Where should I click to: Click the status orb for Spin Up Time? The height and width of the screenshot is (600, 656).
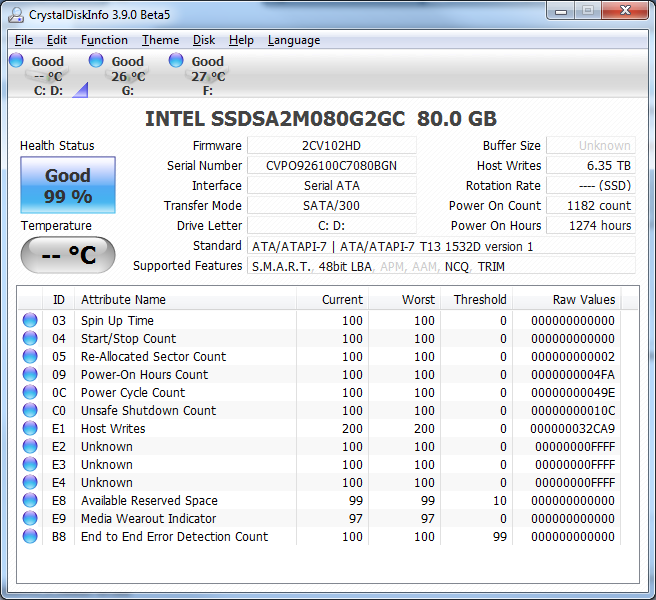[30, 320]
